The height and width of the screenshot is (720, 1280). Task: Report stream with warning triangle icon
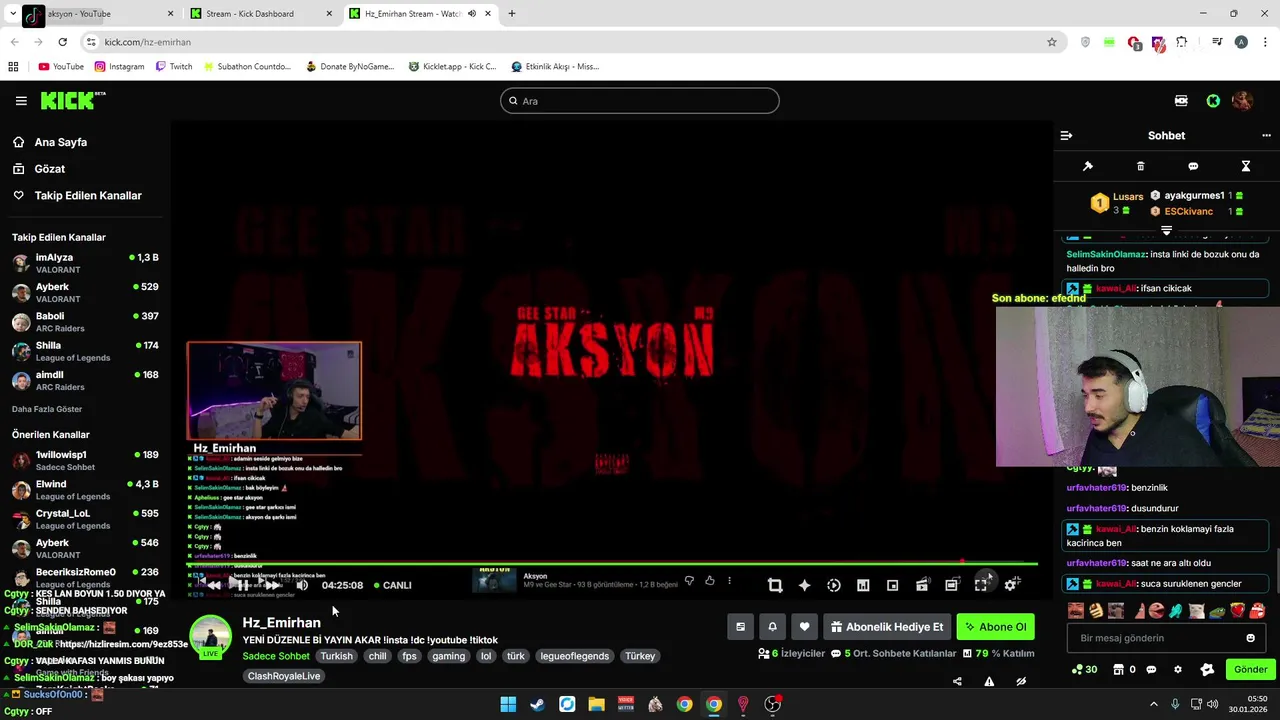click(989, 682)
